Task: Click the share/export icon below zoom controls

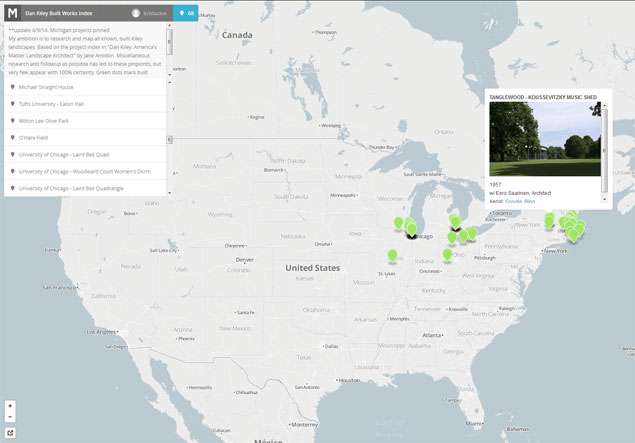Action: (10, 433)
